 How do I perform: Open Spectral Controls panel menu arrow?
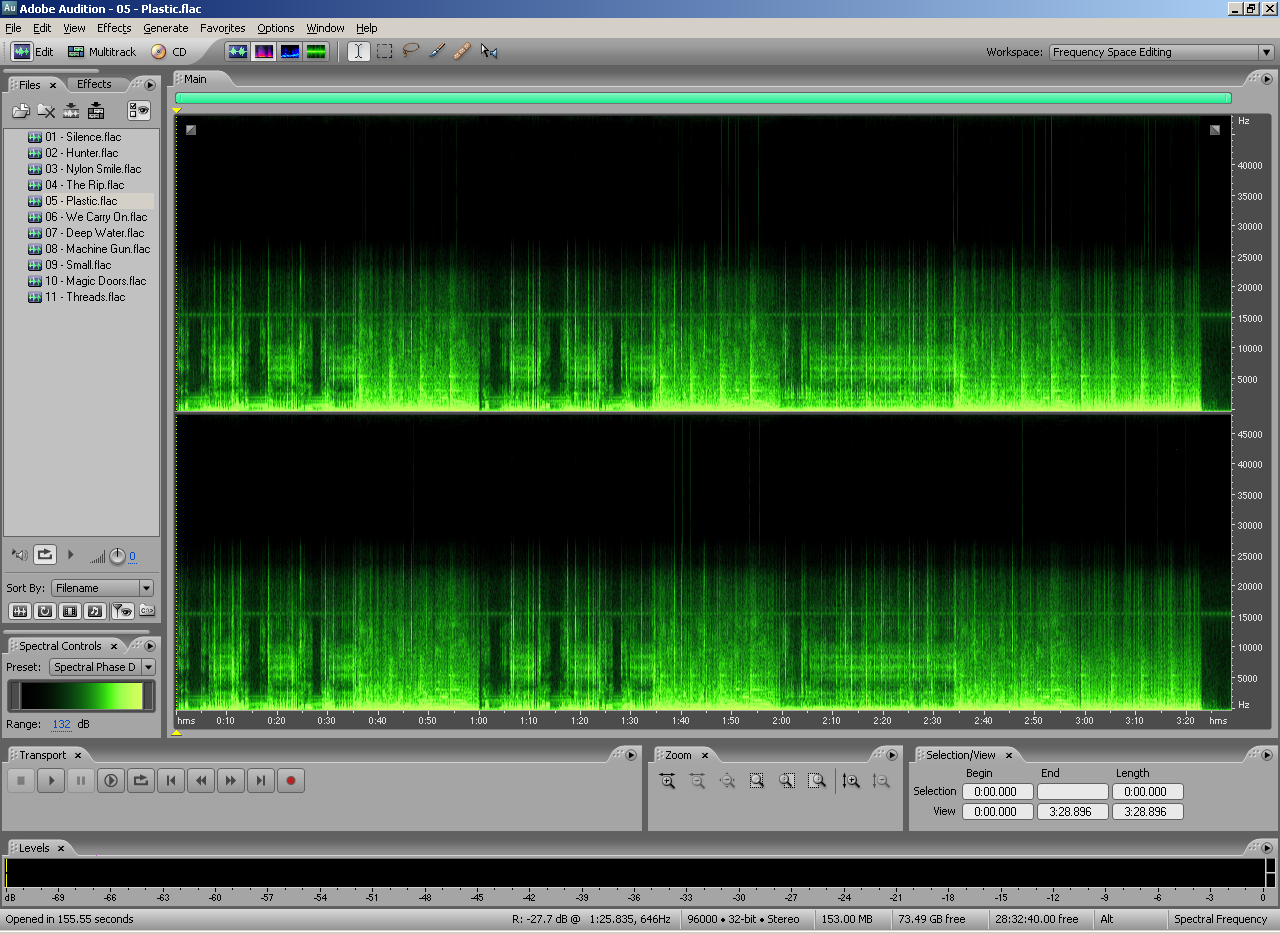150,646
